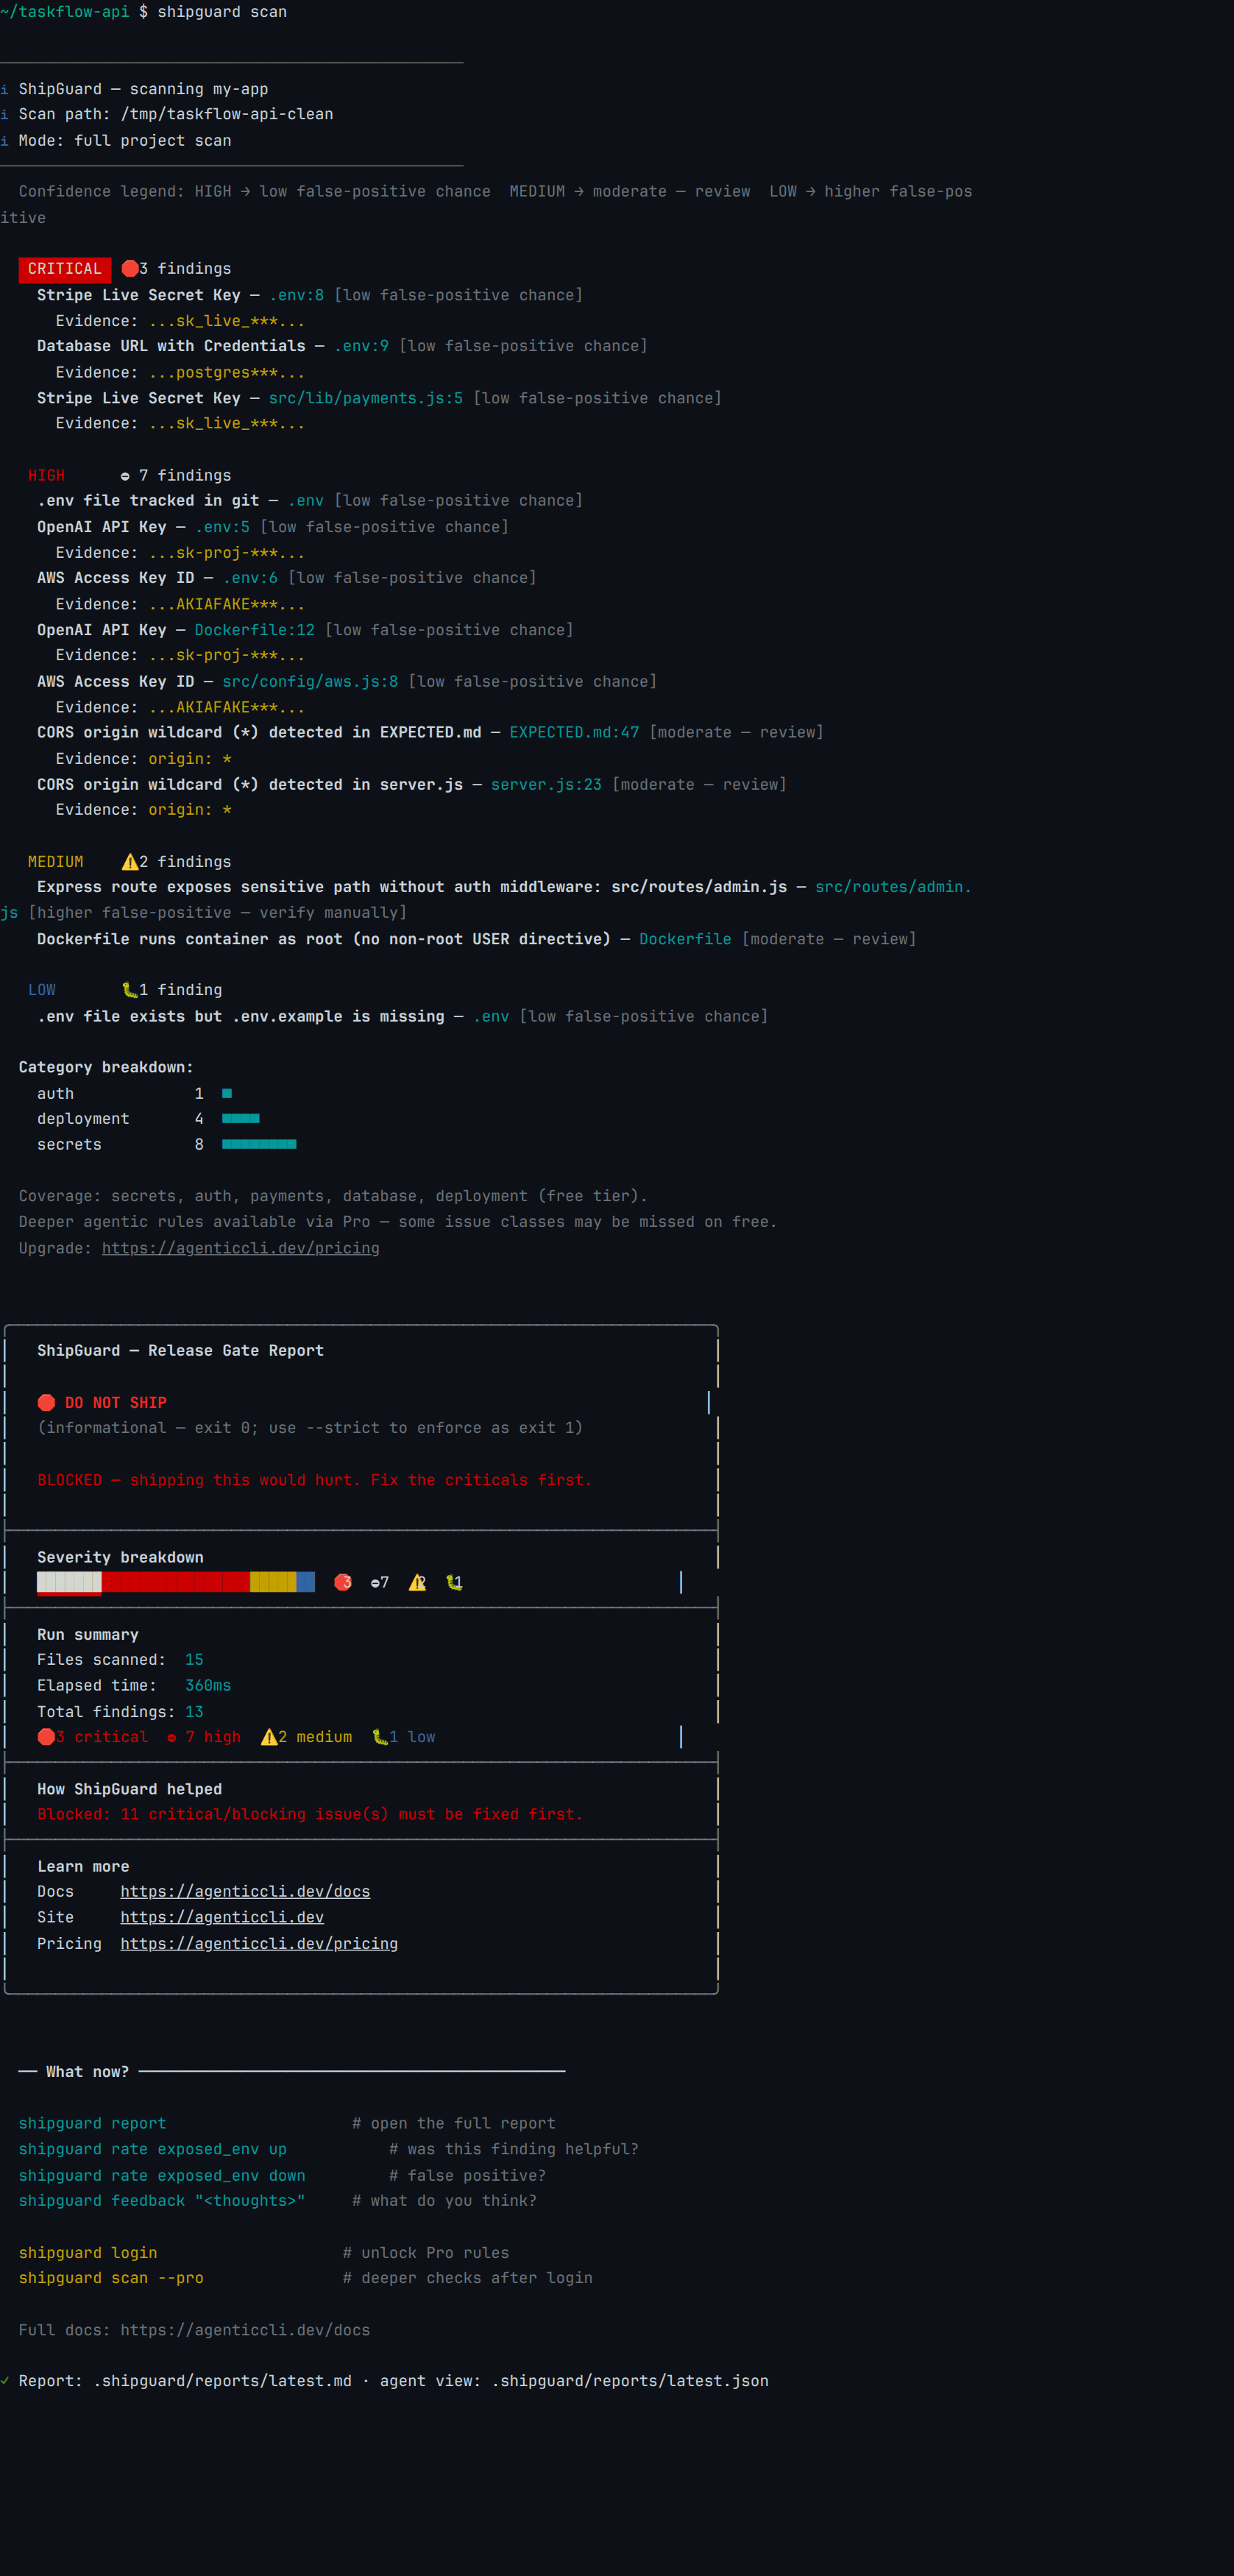This screenshot has width=1234, height=2576.
Task: Click file reference 'EXPECTED.md:47'
Action: [x=574, y=732]
